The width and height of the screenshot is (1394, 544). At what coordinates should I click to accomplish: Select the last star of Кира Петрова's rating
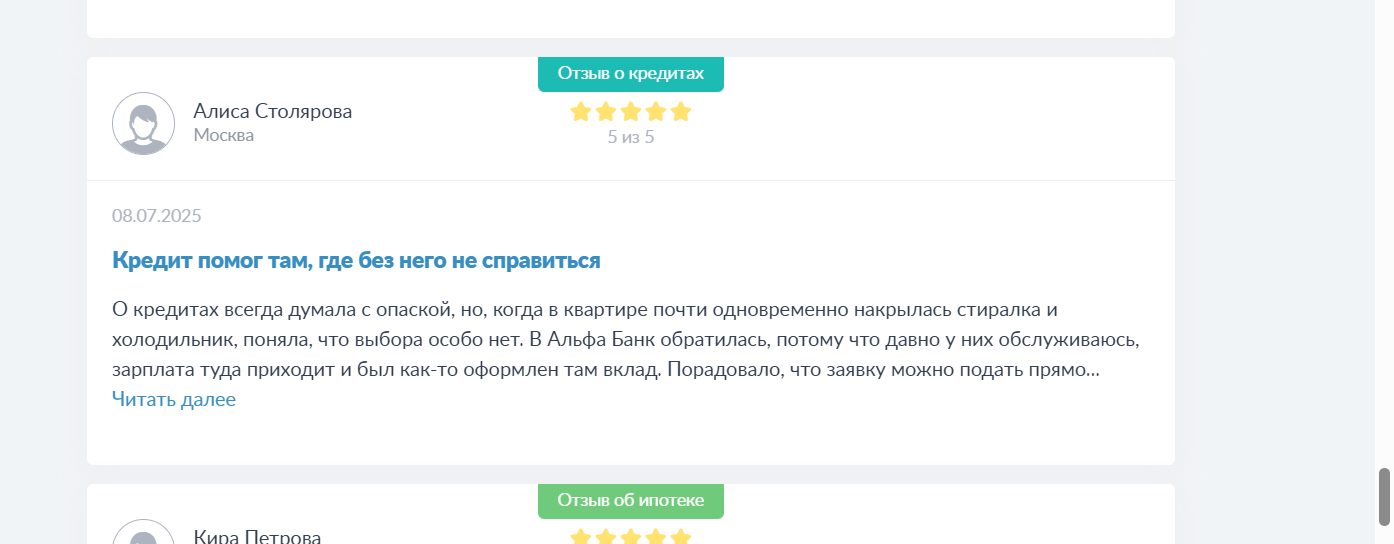coord(681,537)
